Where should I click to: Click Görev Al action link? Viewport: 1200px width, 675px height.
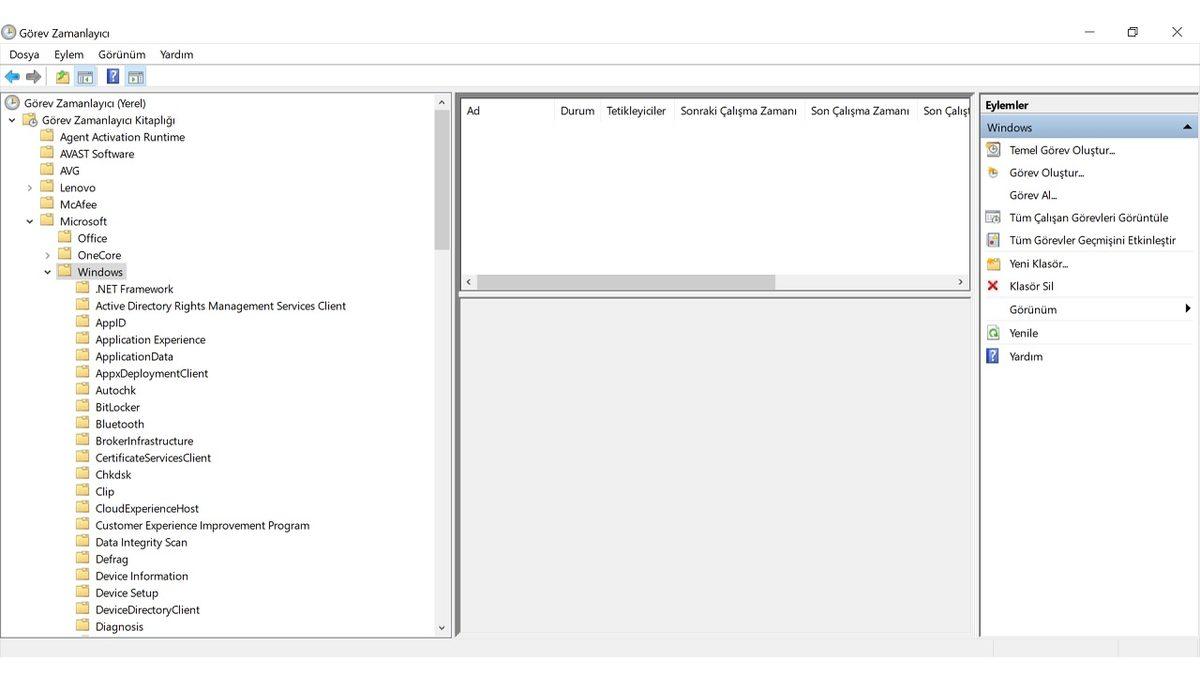1032,195
